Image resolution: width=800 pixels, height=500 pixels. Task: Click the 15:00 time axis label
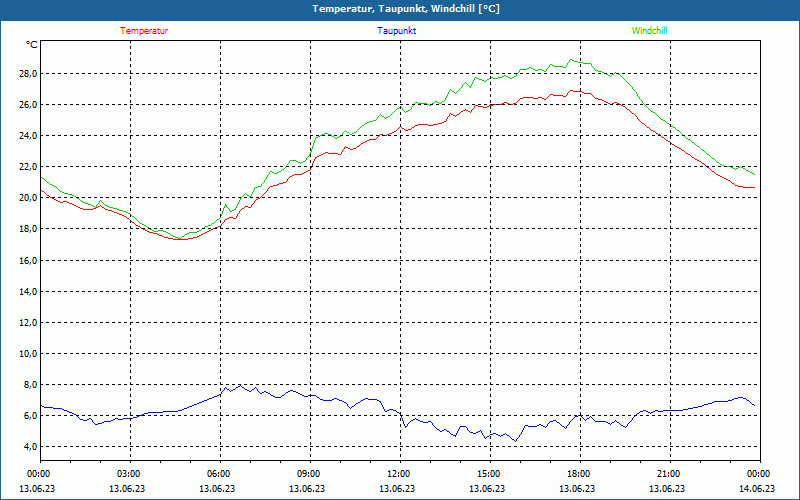tap(488, 473)
